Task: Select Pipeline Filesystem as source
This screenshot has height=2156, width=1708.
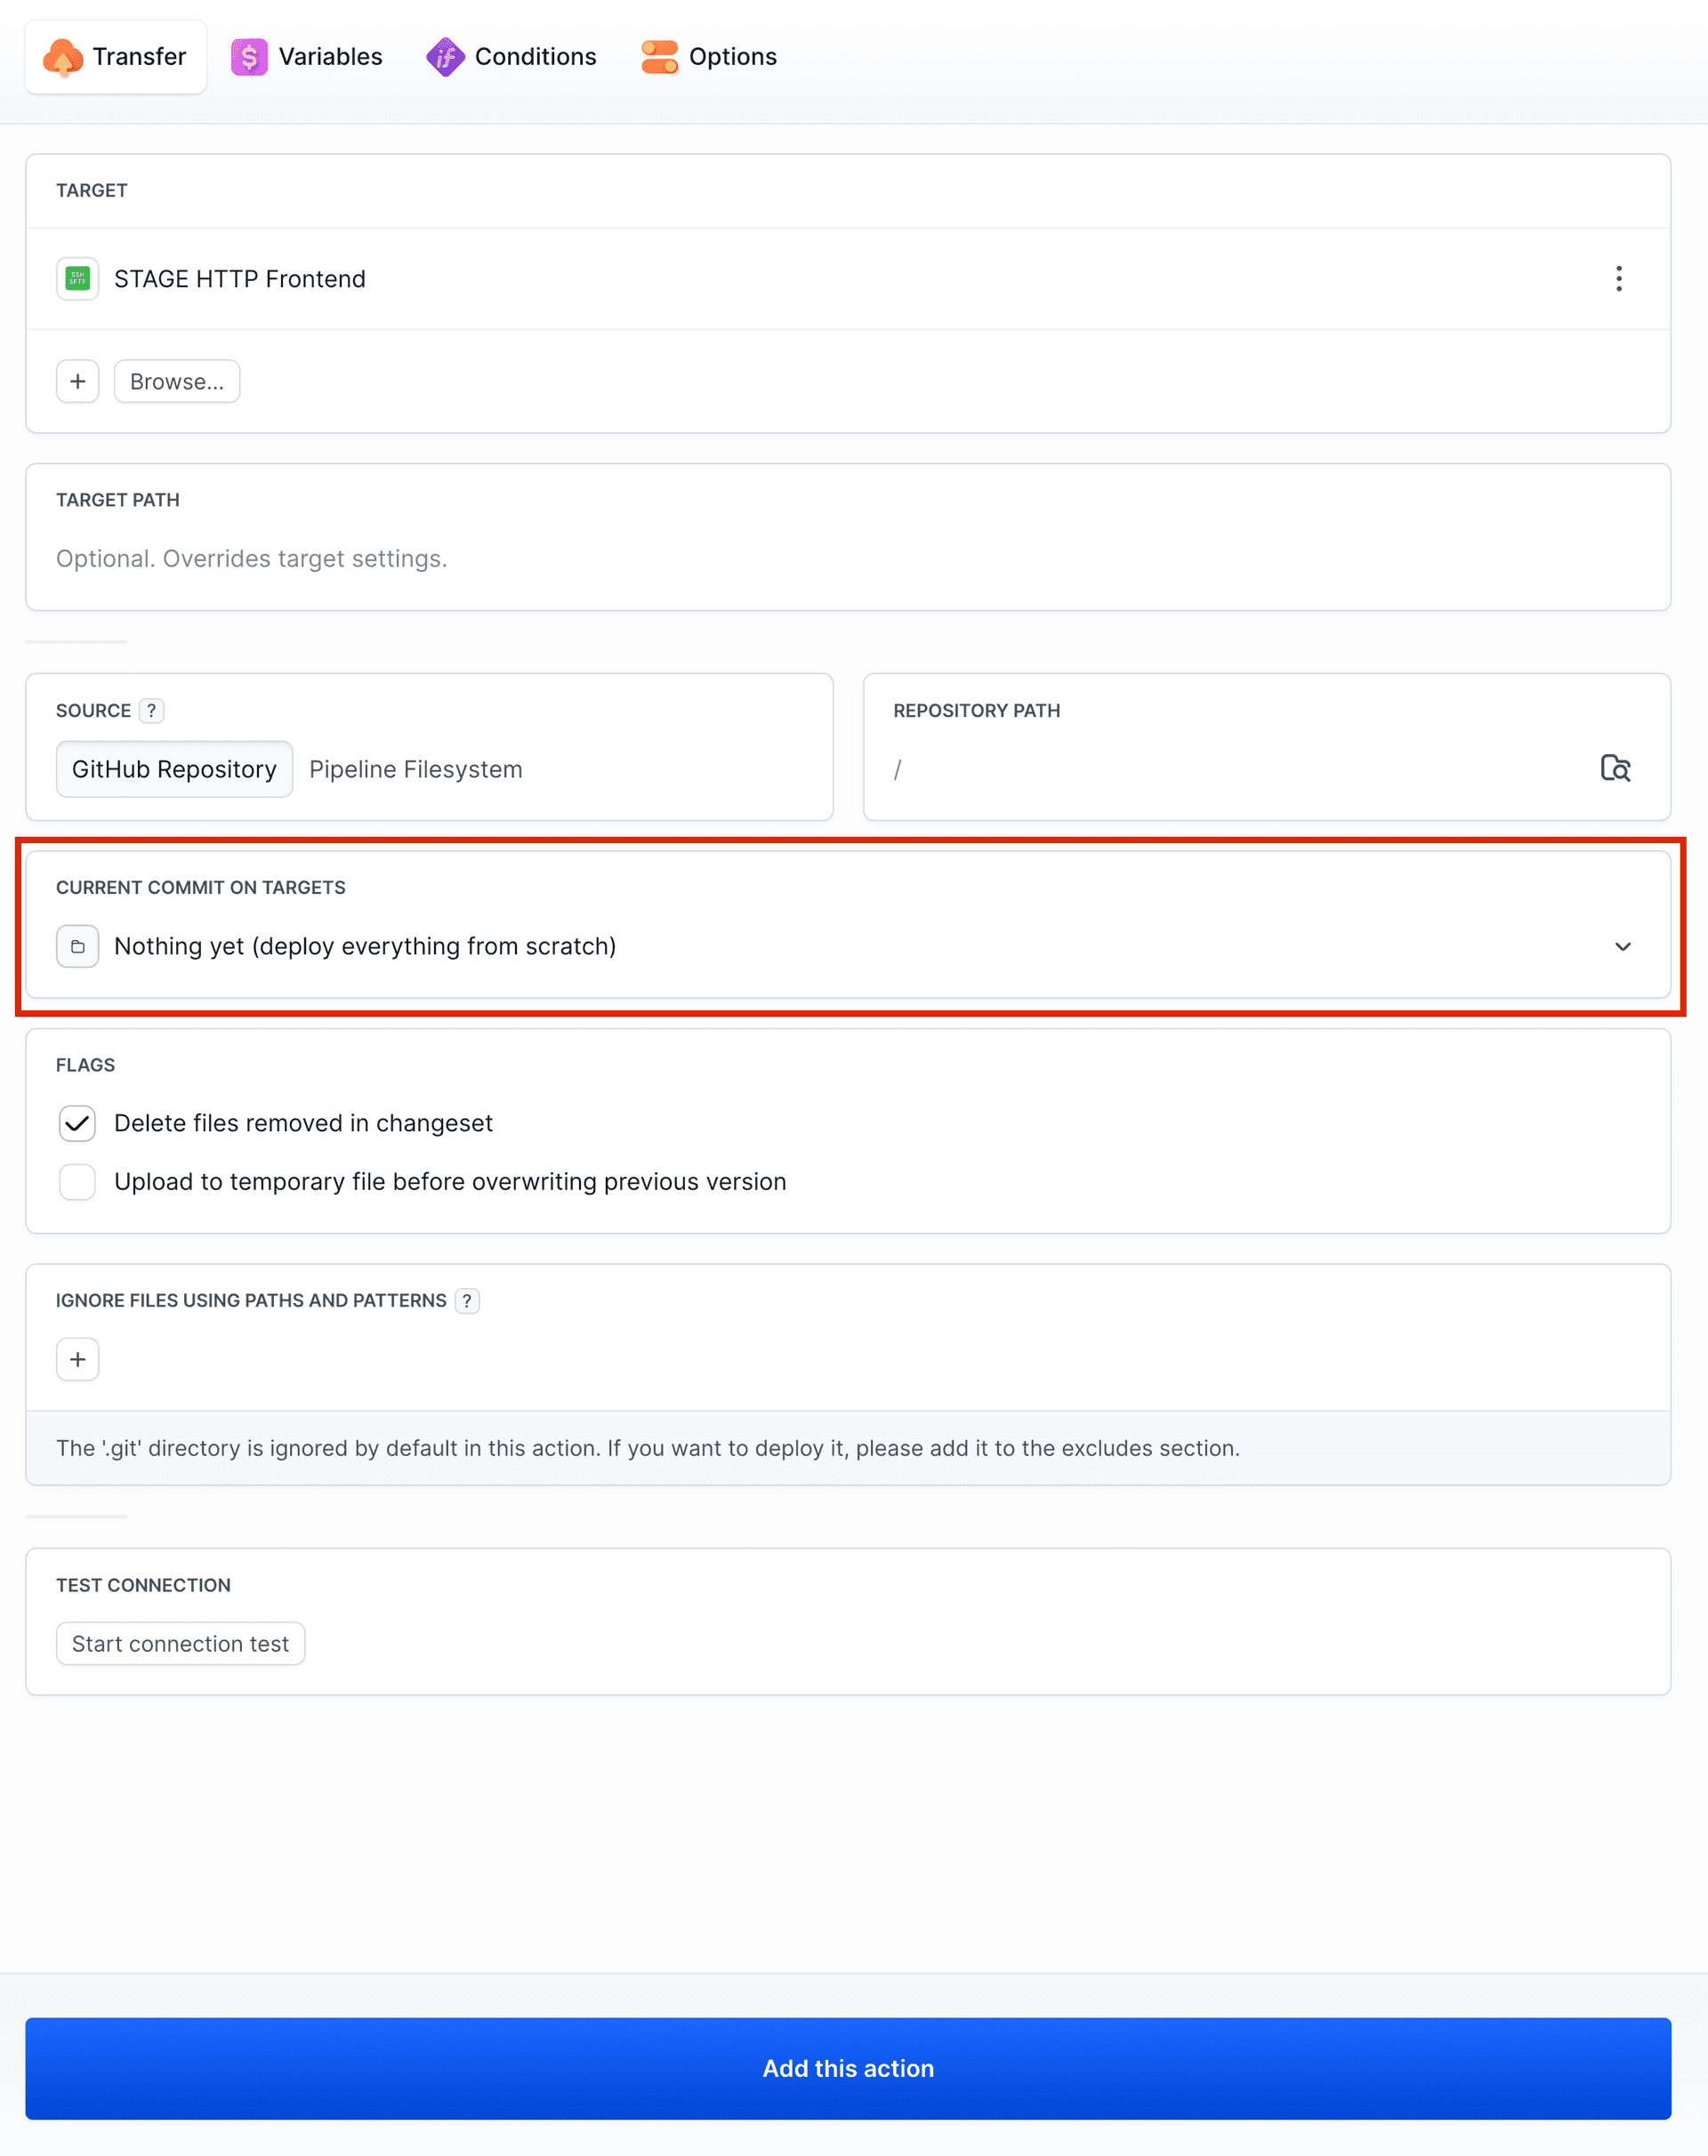Action: tap(415, 769)
